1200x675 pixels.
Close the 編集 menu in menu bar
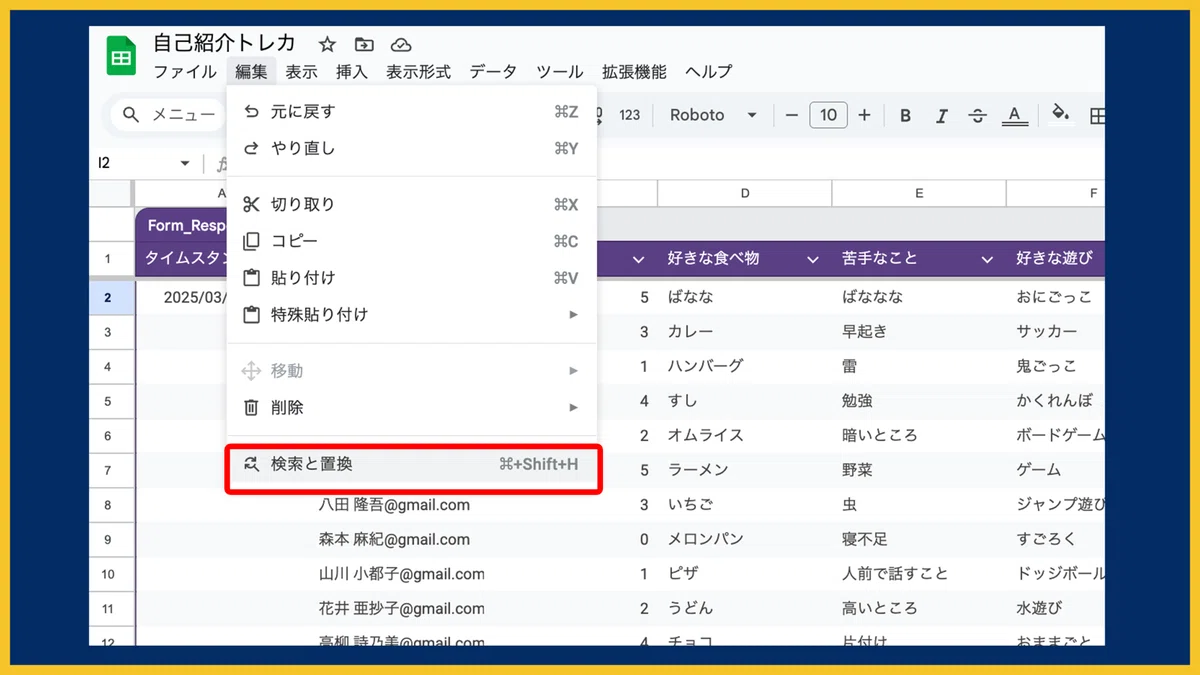pos(251,72)
